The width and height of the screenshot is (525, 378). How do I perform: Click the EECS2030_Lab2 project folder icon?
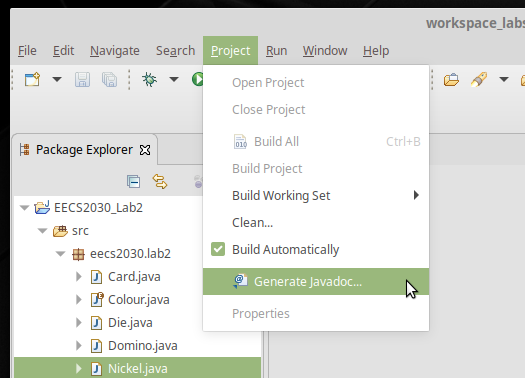[42, 208]
